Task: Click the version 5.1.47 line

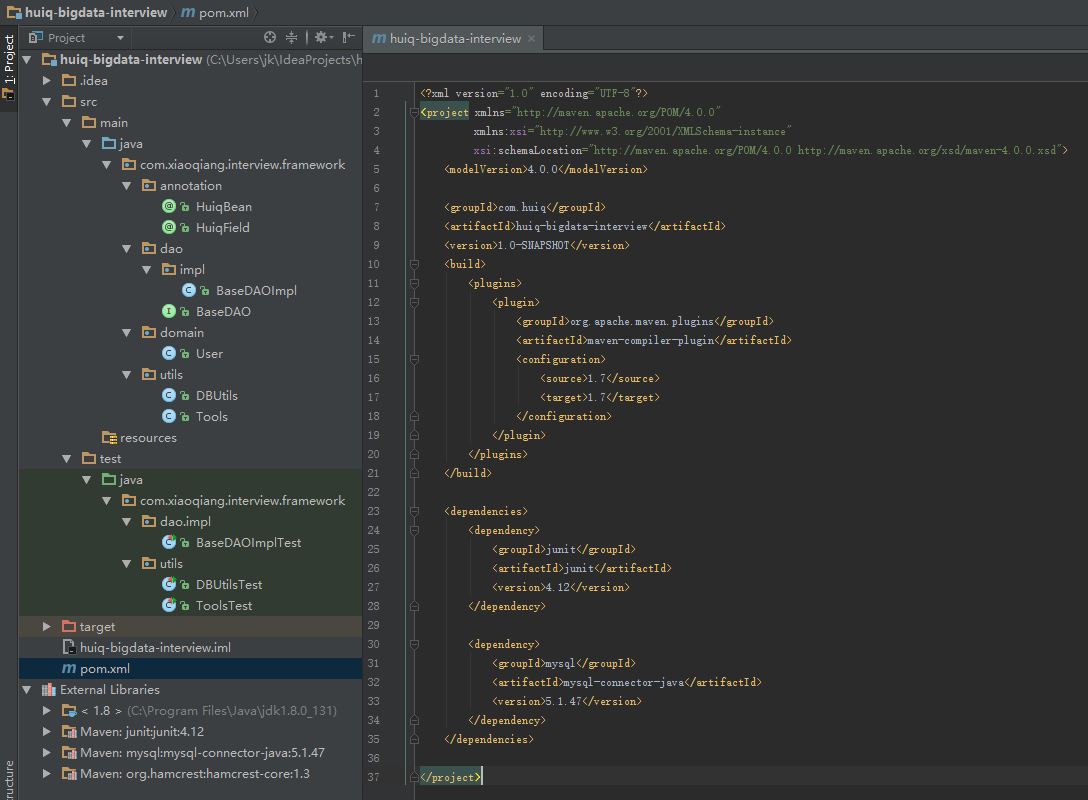Action: tap(567, 701)
